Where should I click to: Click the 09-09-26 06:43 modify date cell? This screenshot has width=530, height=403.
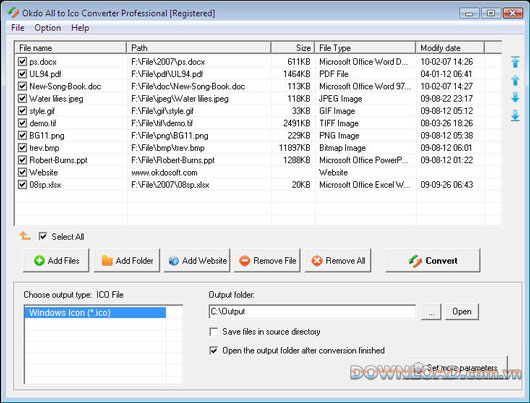click(x=447, y=185)
